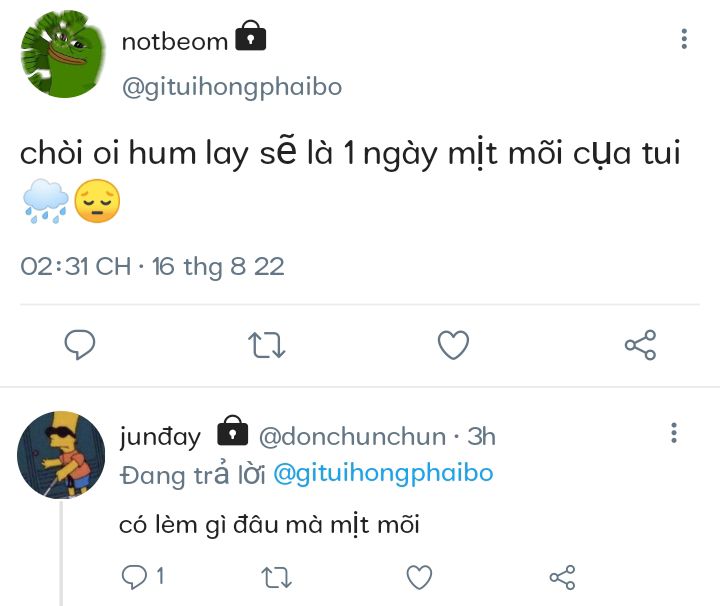The height and width of the screenshot is (606, 720).
Task: Reply to notbeom's main tweet
Action: 80,345
